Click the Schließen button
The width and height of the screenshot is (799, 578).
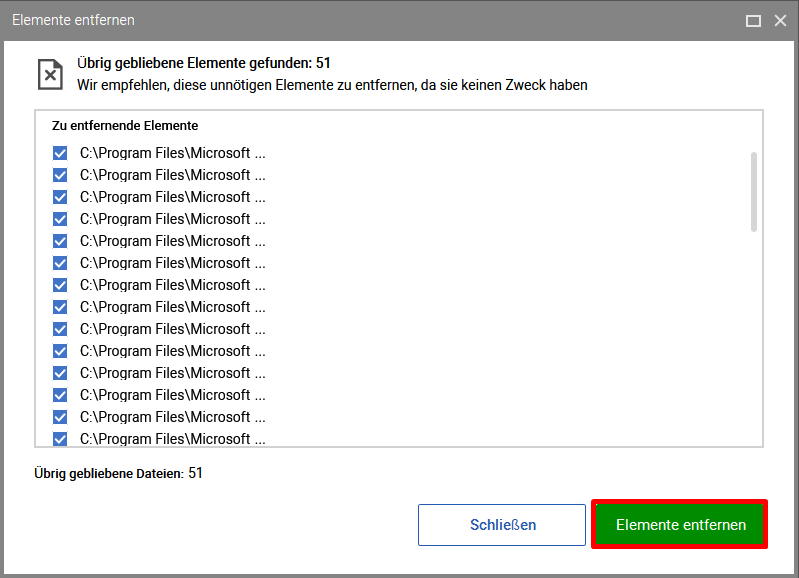[x=502, y=525]
